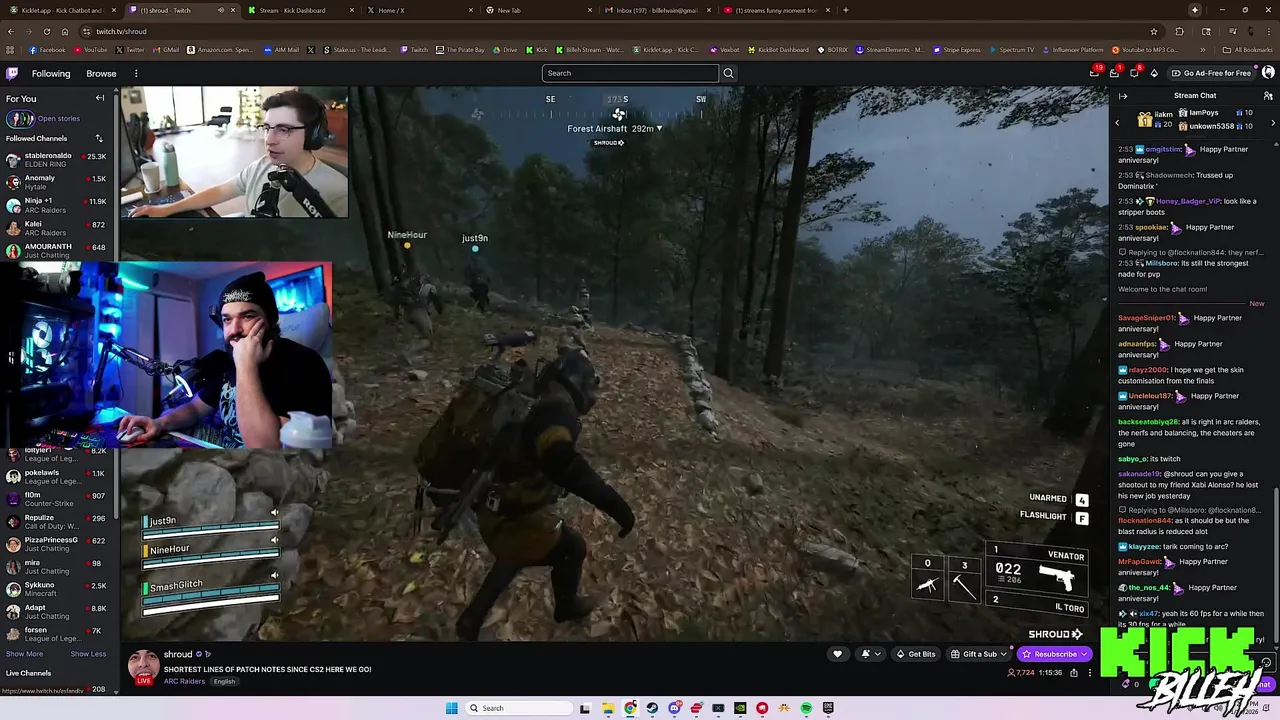Collapse the Stream Chat panel

[1123, 96]
